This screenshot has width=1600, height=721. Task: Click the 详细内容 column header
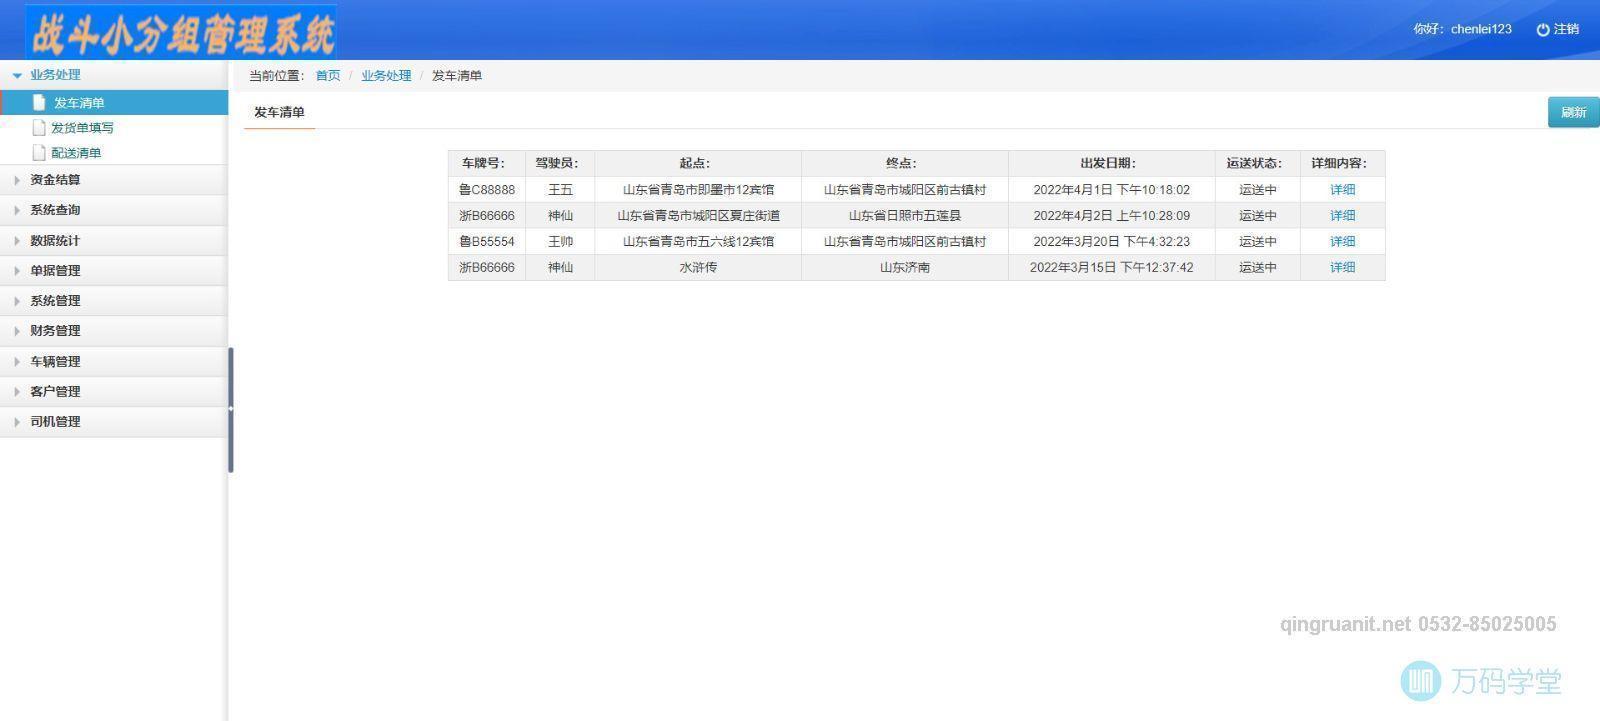[1342, 163]
